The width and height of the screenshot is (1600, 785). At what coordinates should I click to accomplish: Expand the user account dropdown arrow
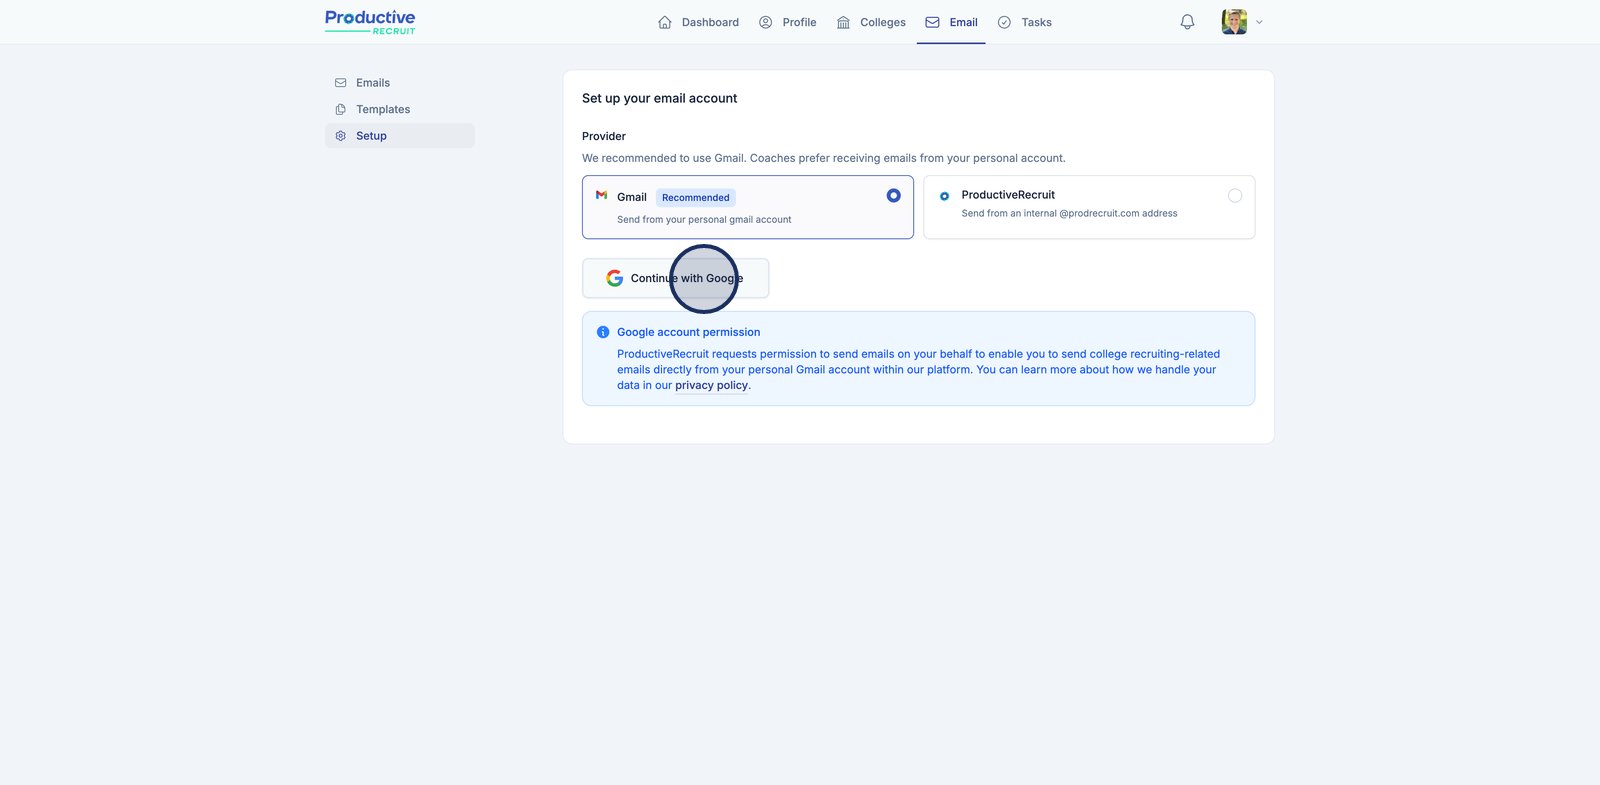coord(1259,22)
